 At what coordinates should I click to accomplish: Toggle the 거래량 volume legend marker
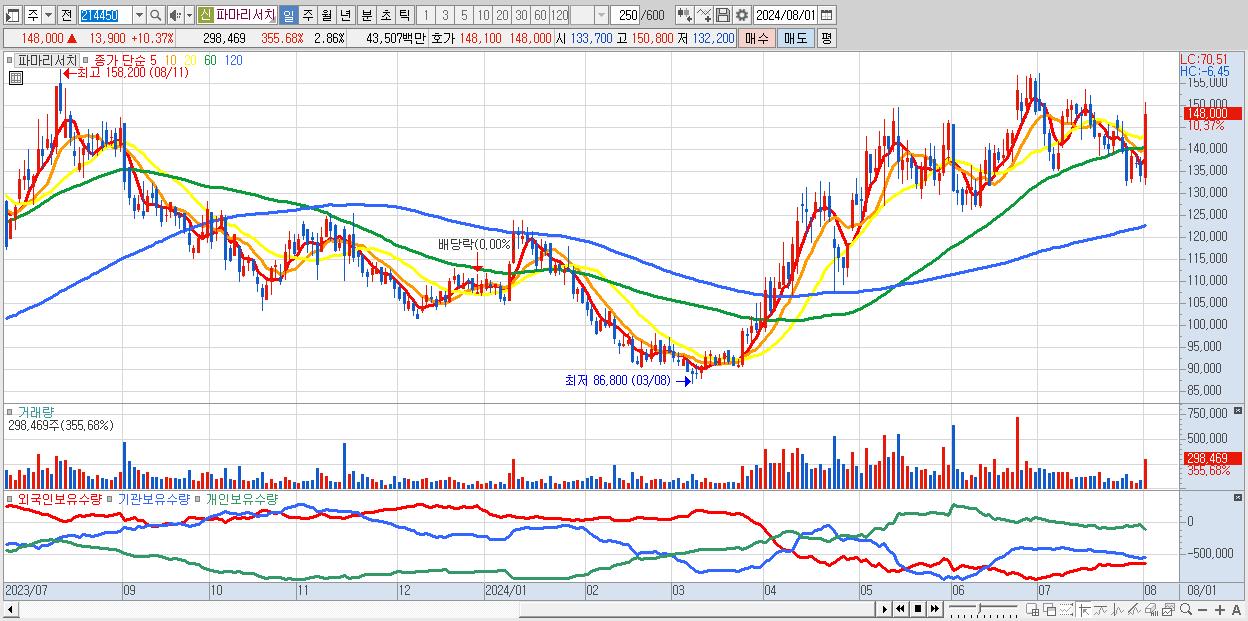[10, 411]
